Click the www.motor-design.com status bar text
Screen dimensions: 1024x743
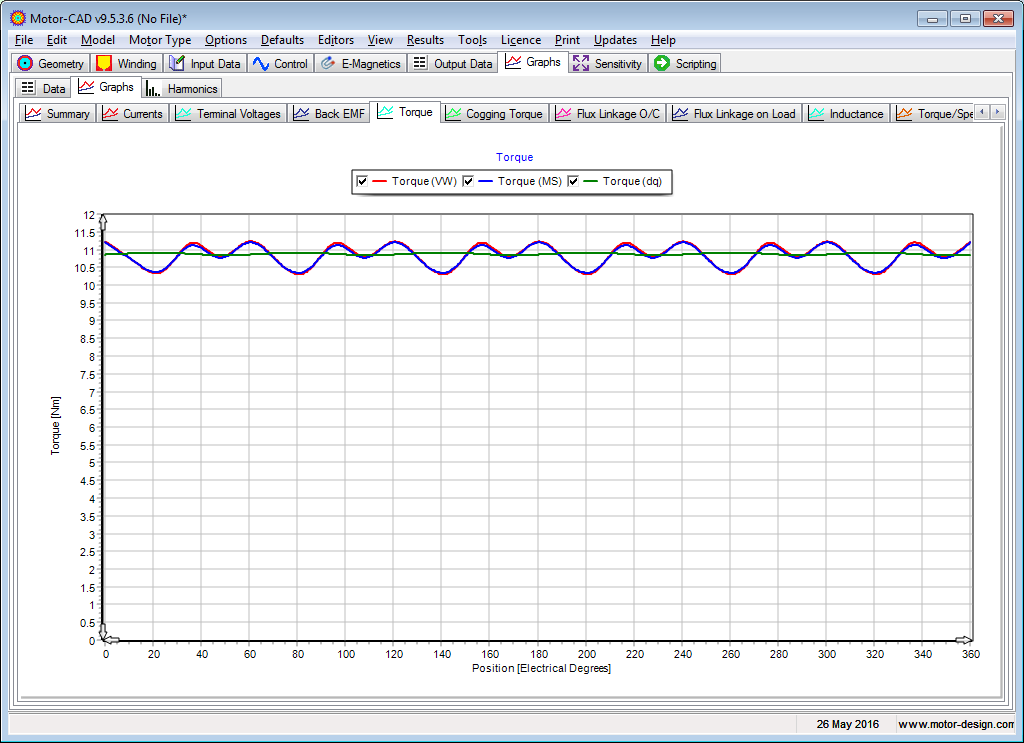(x=956, y=724)
